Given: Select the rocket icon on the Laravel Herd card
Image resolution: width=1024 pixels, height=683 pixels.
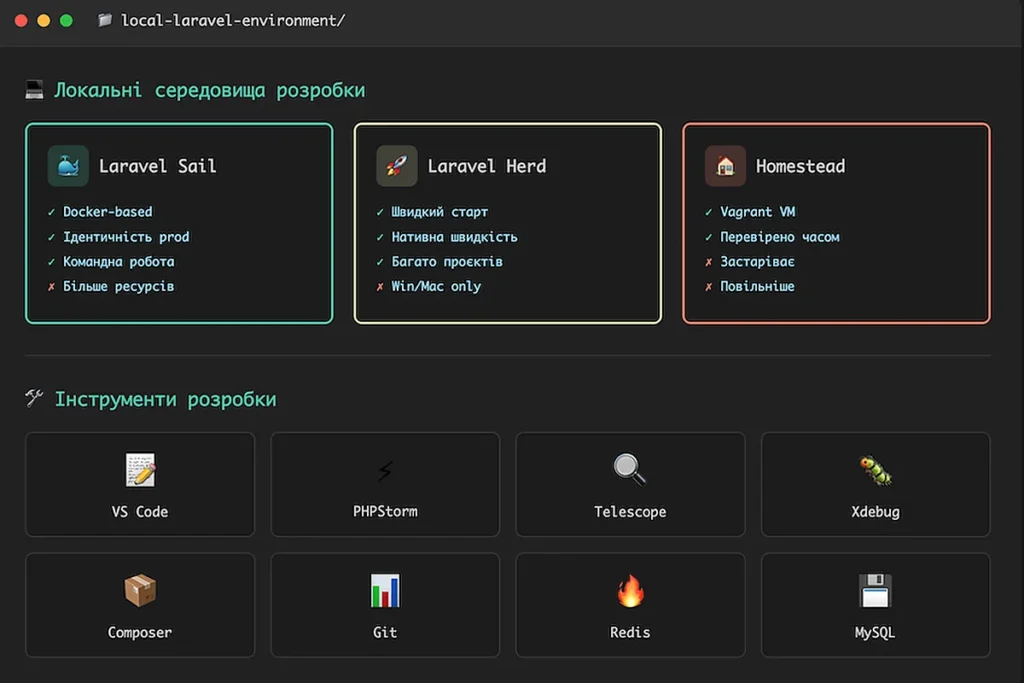Looking at the screenshot, I should [x=396, y=166].
